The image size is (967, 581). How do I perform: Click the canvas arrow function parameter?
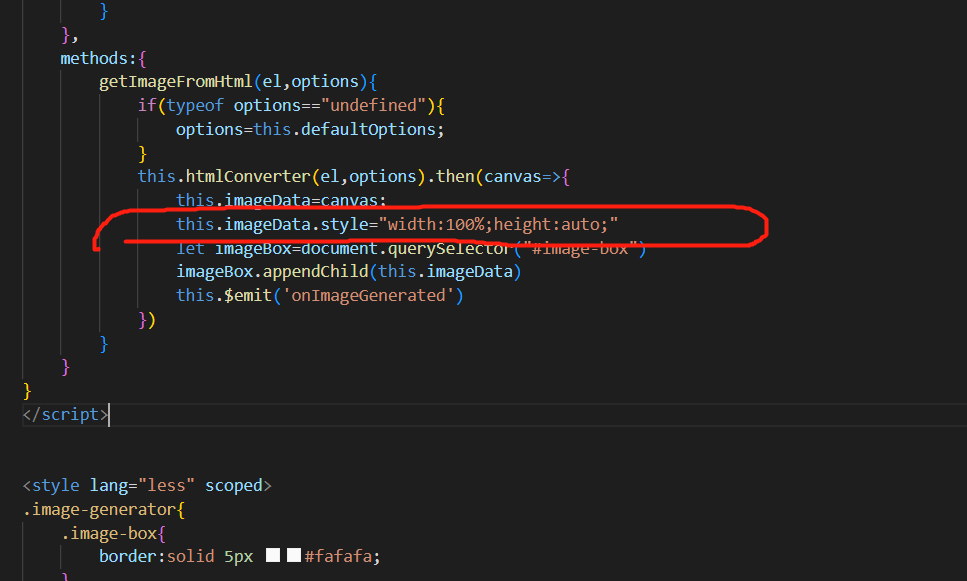513,176
